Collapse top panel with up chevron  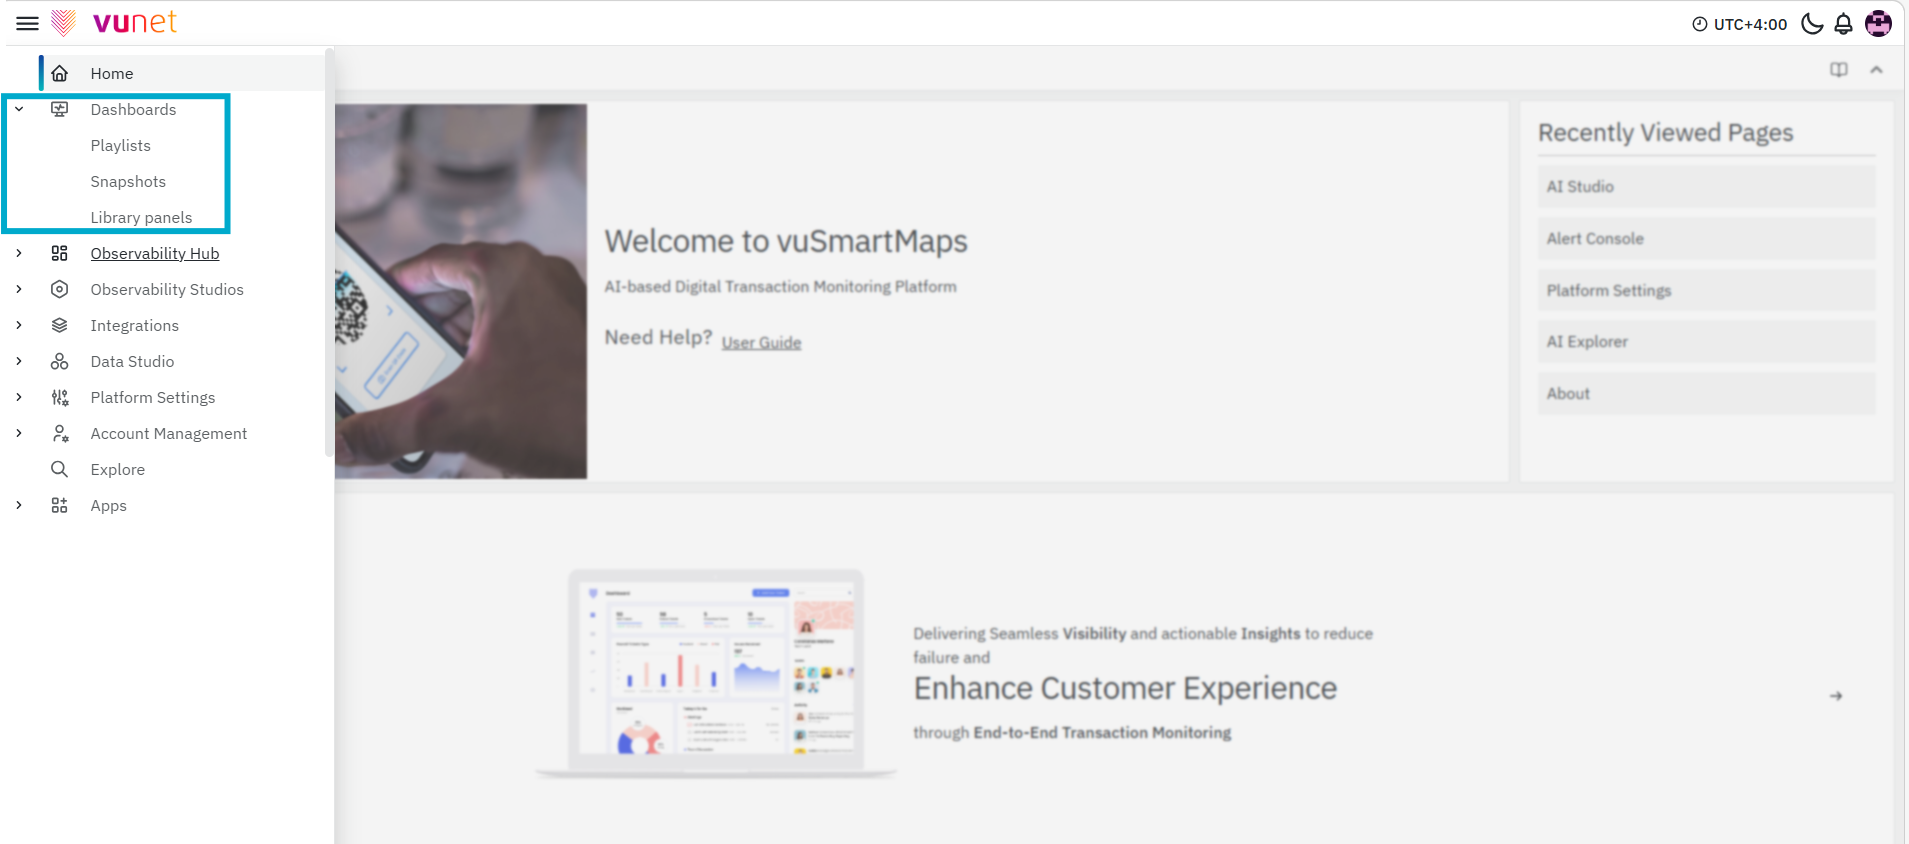pos(1876,70)
